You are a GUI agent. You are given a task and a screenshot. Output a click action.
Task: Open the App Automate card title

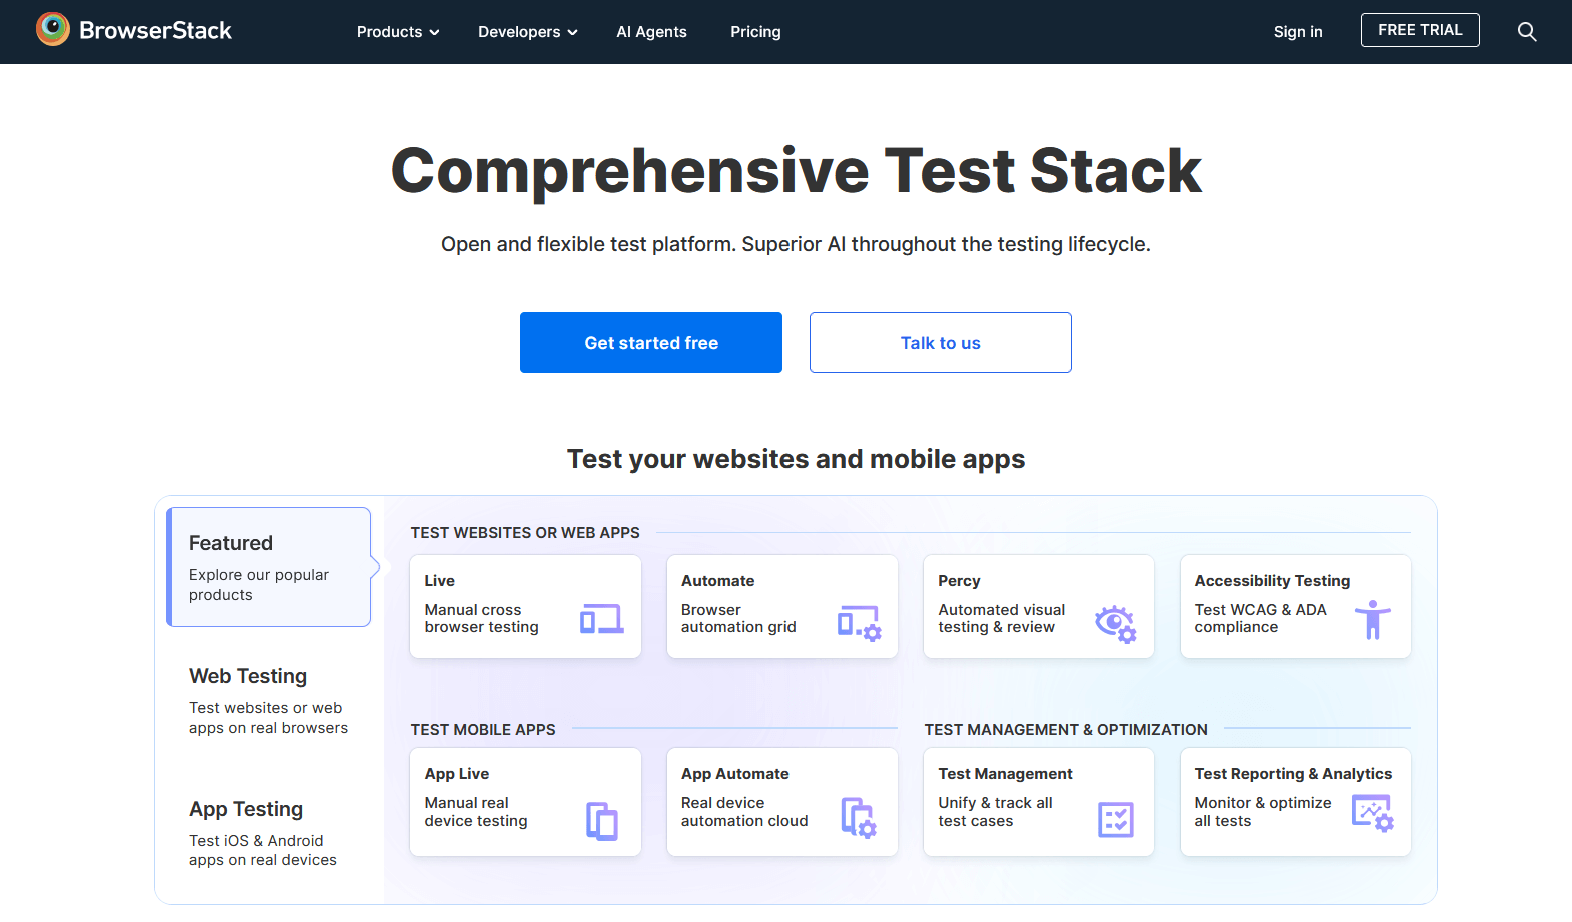tap(735, 774)
